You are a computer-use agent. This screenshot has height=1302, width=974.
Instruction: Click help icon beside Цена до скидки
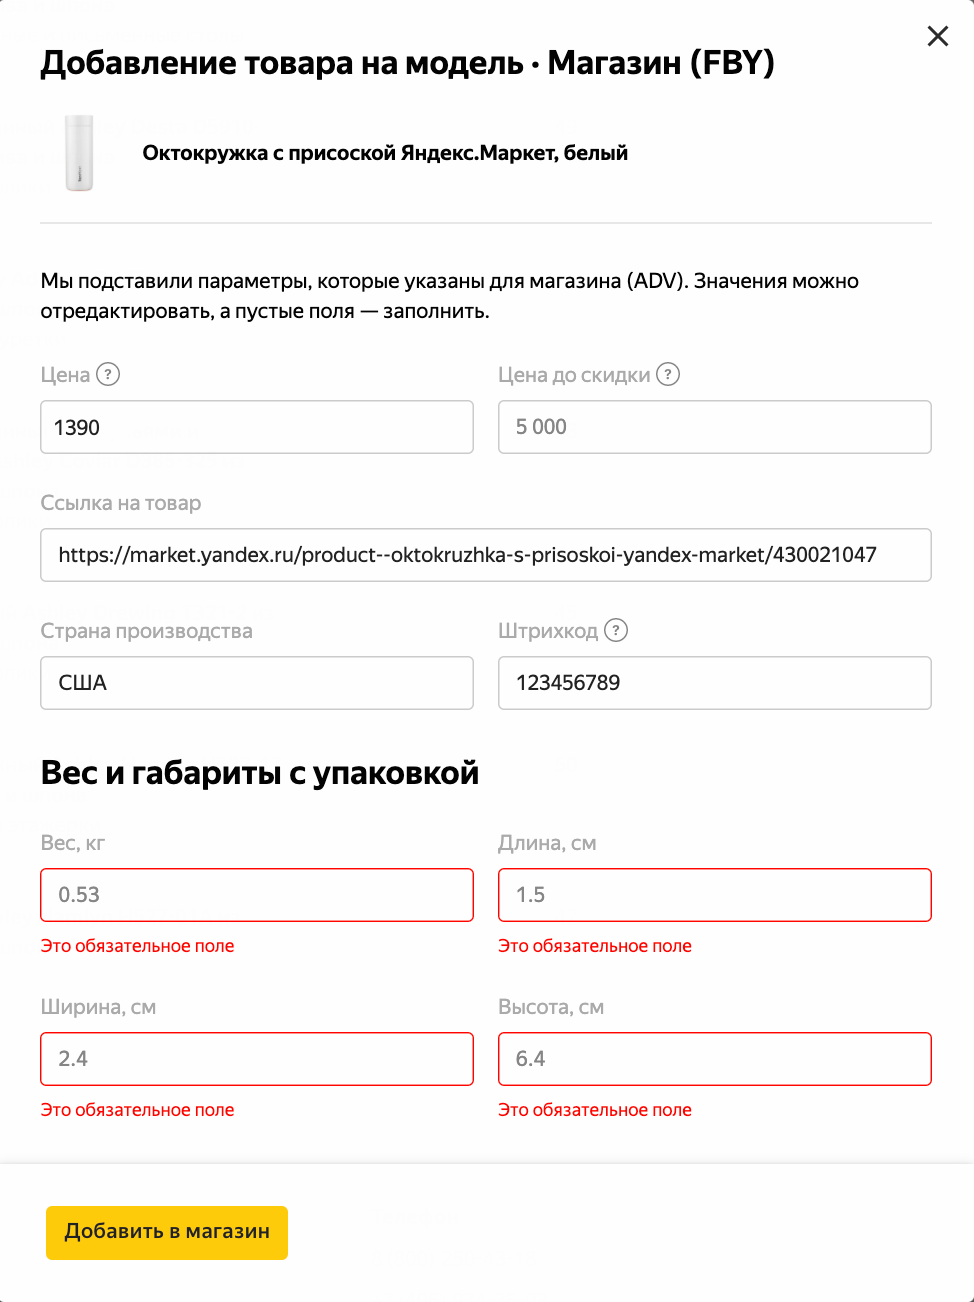coord(668,374)
